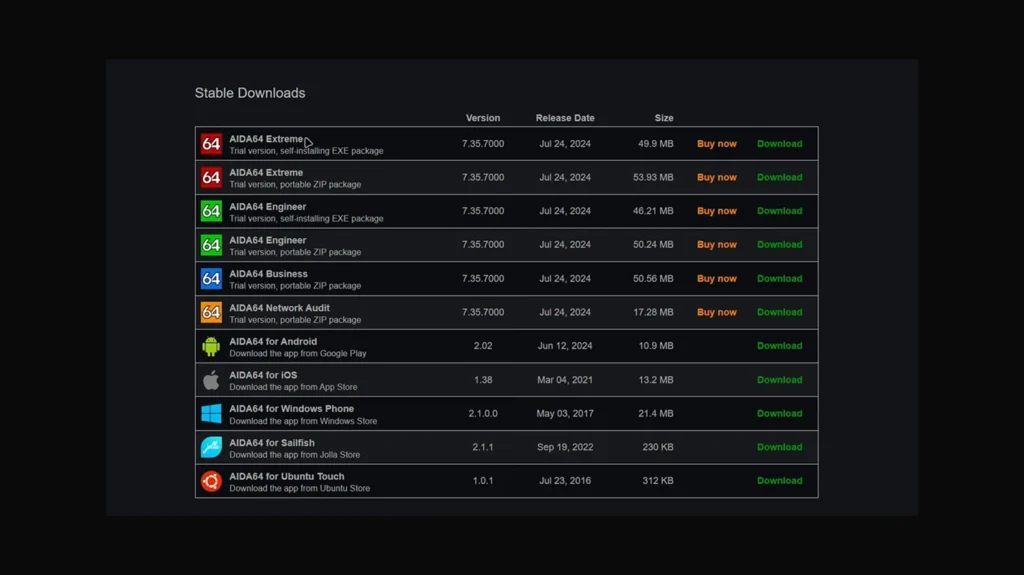Click the red AIDA64 Extreme EXE package icon
Image resolution: width=1024 pixels, height=575 pixels.
click(x=211, y=144)
